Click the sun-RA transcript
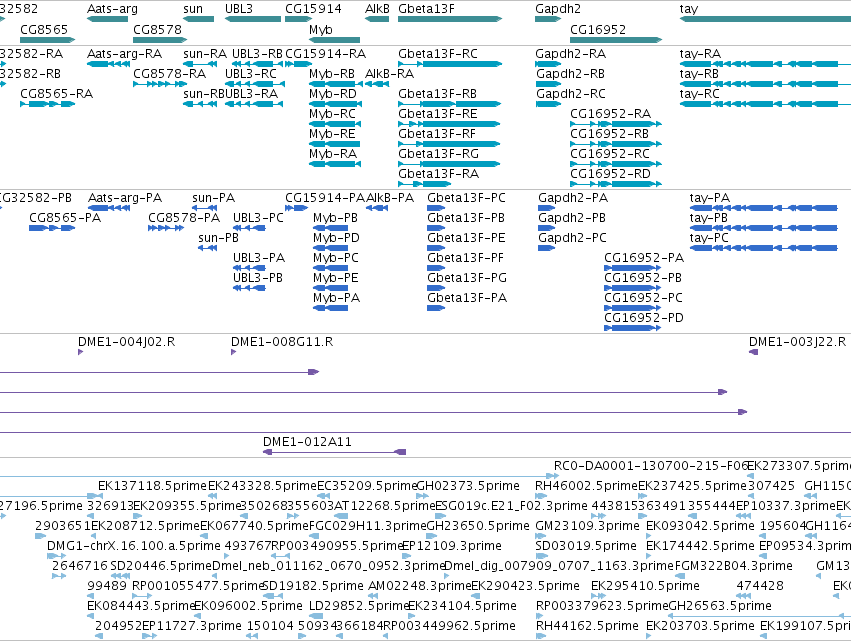 coord(200,64)
